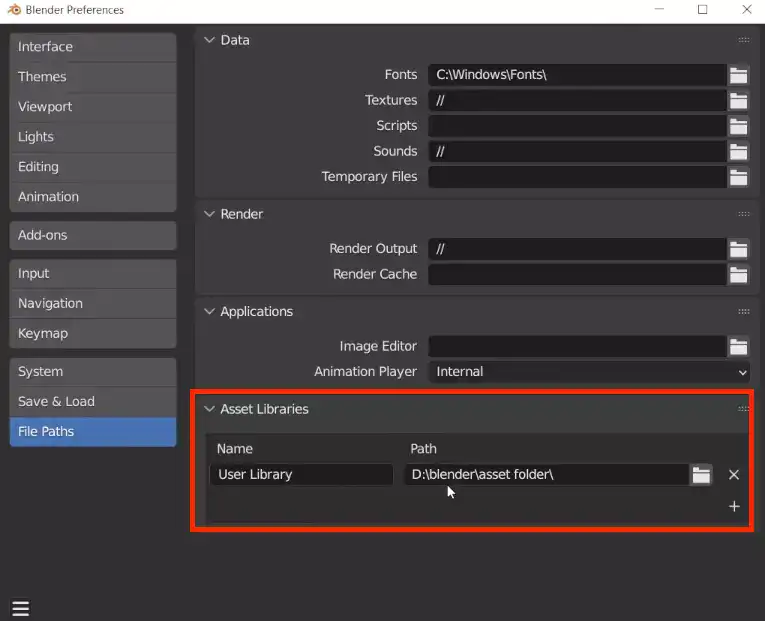765x621 pixels.
Task: Edit the asset library path D:\blender\asset folder\
Action: click(547, 475)
